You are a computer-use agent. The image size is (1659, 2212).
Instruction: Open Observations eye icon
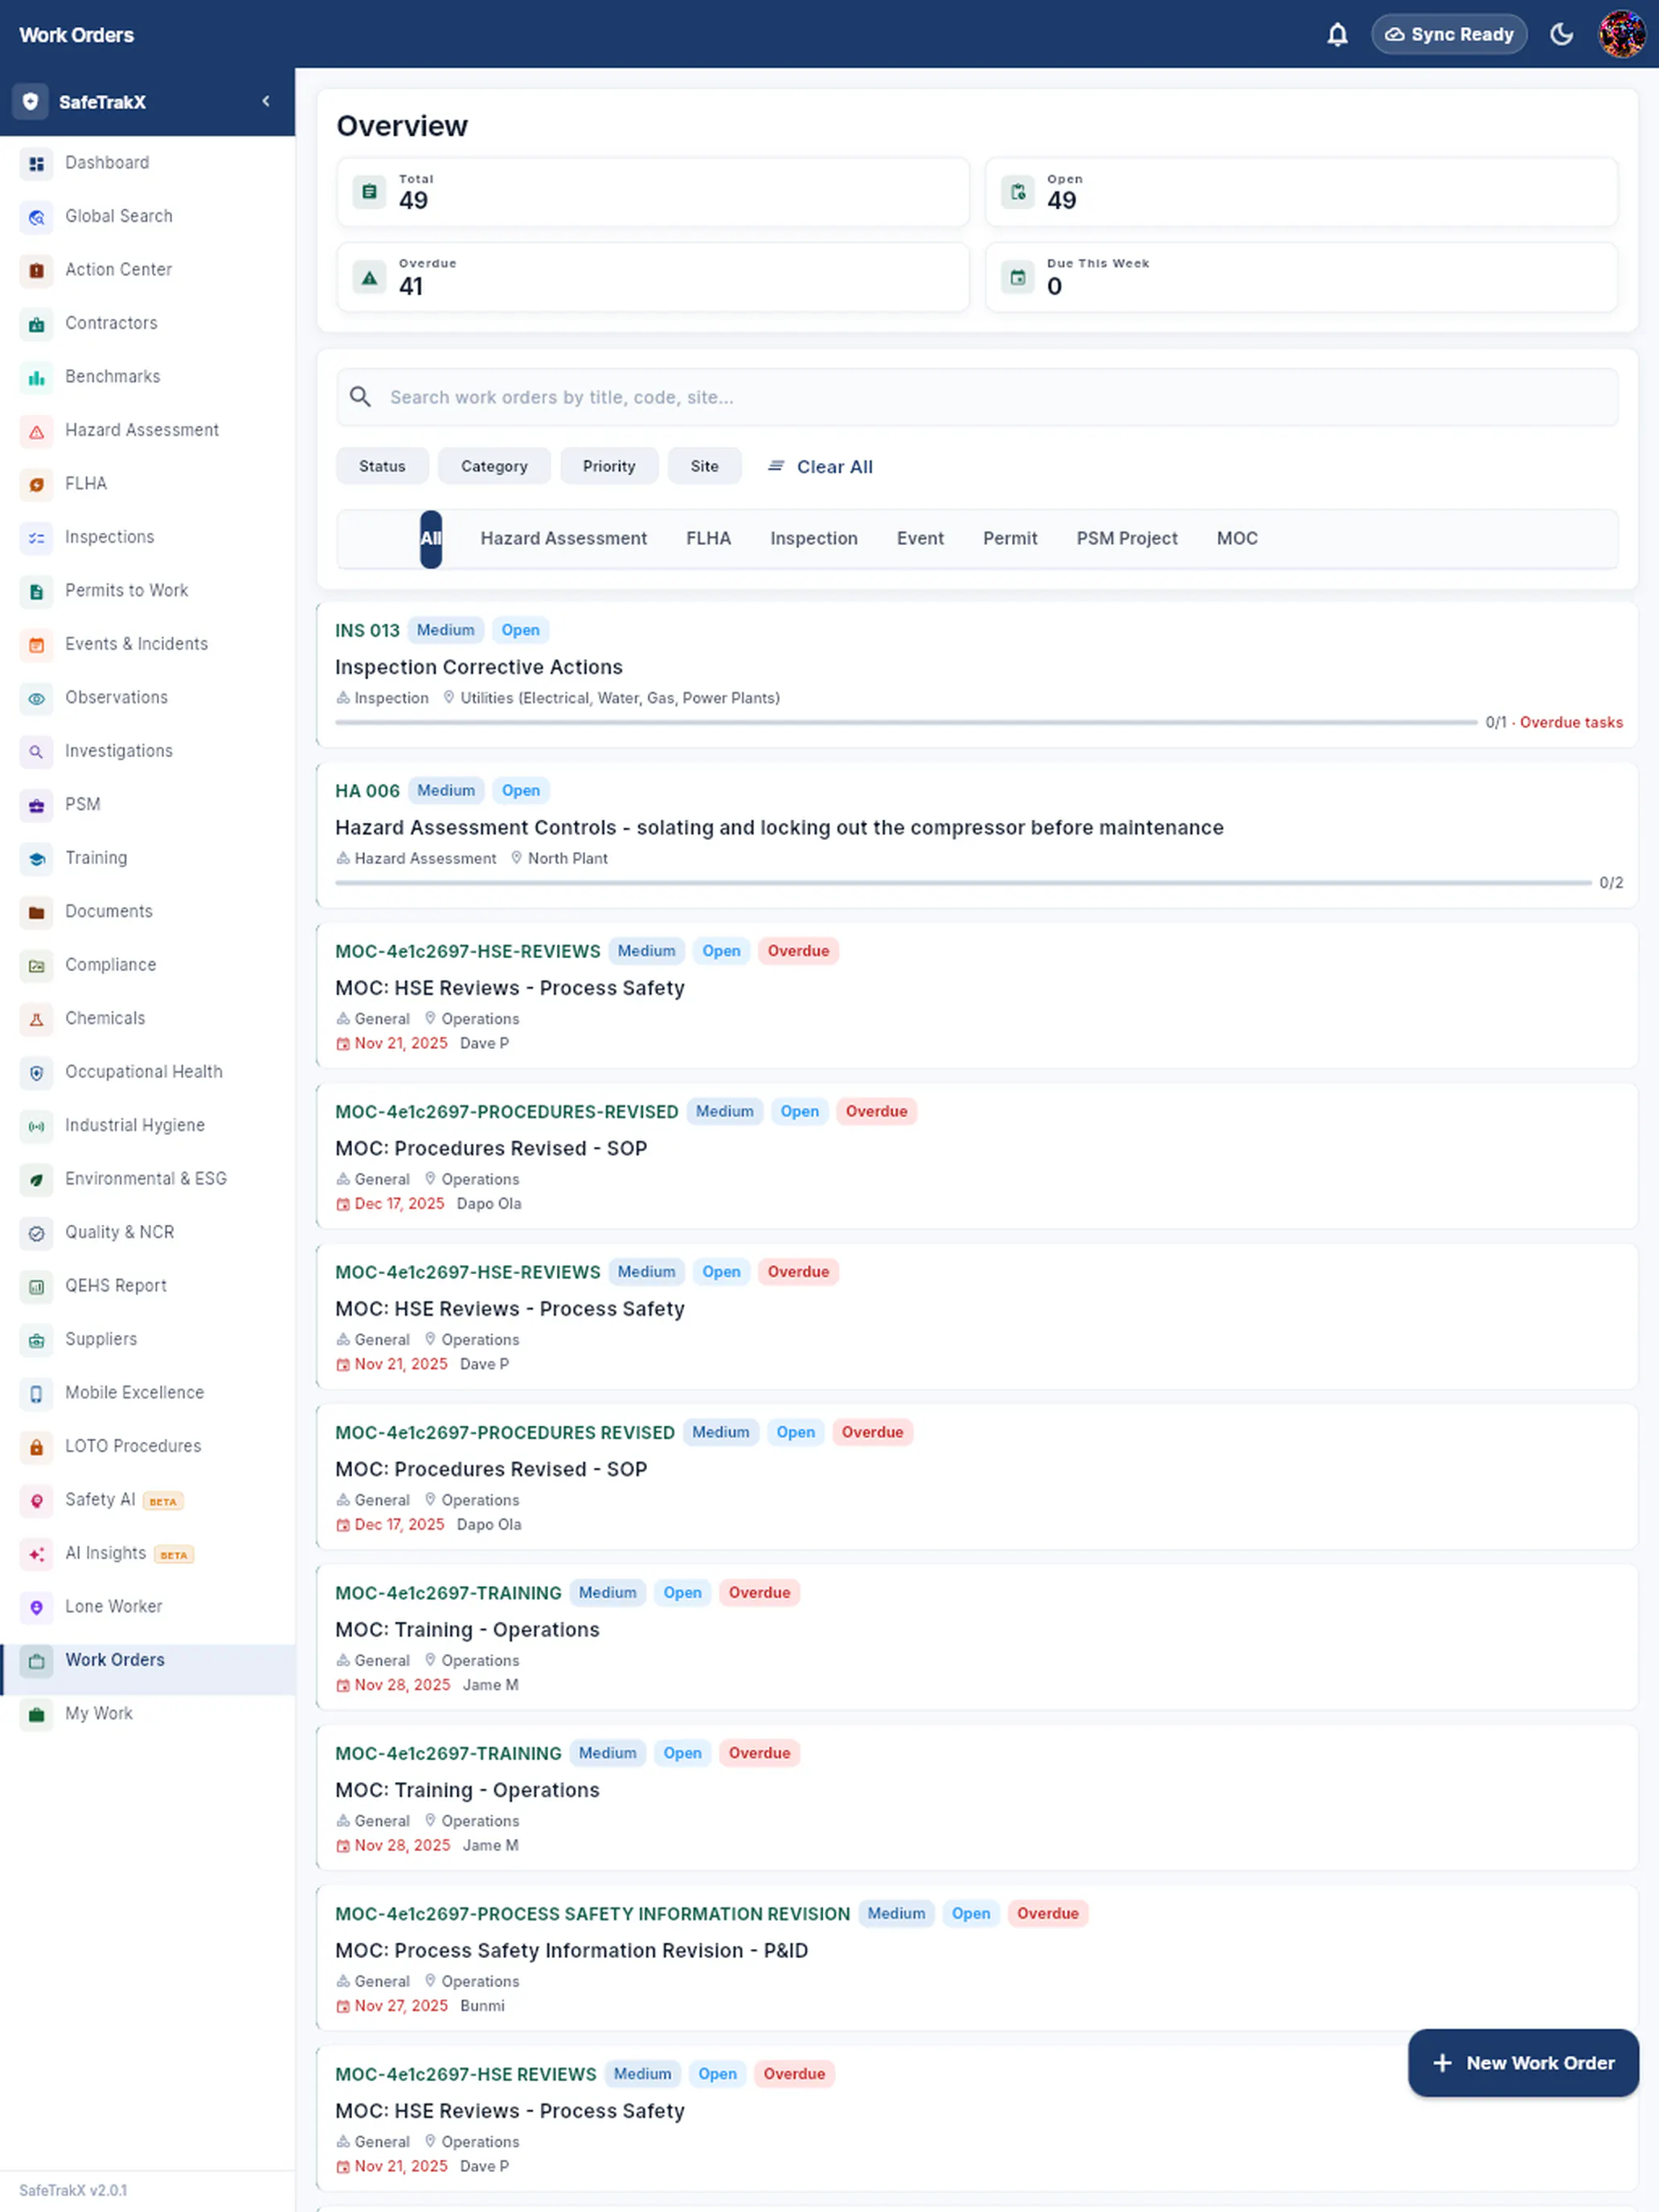[37, 699]
